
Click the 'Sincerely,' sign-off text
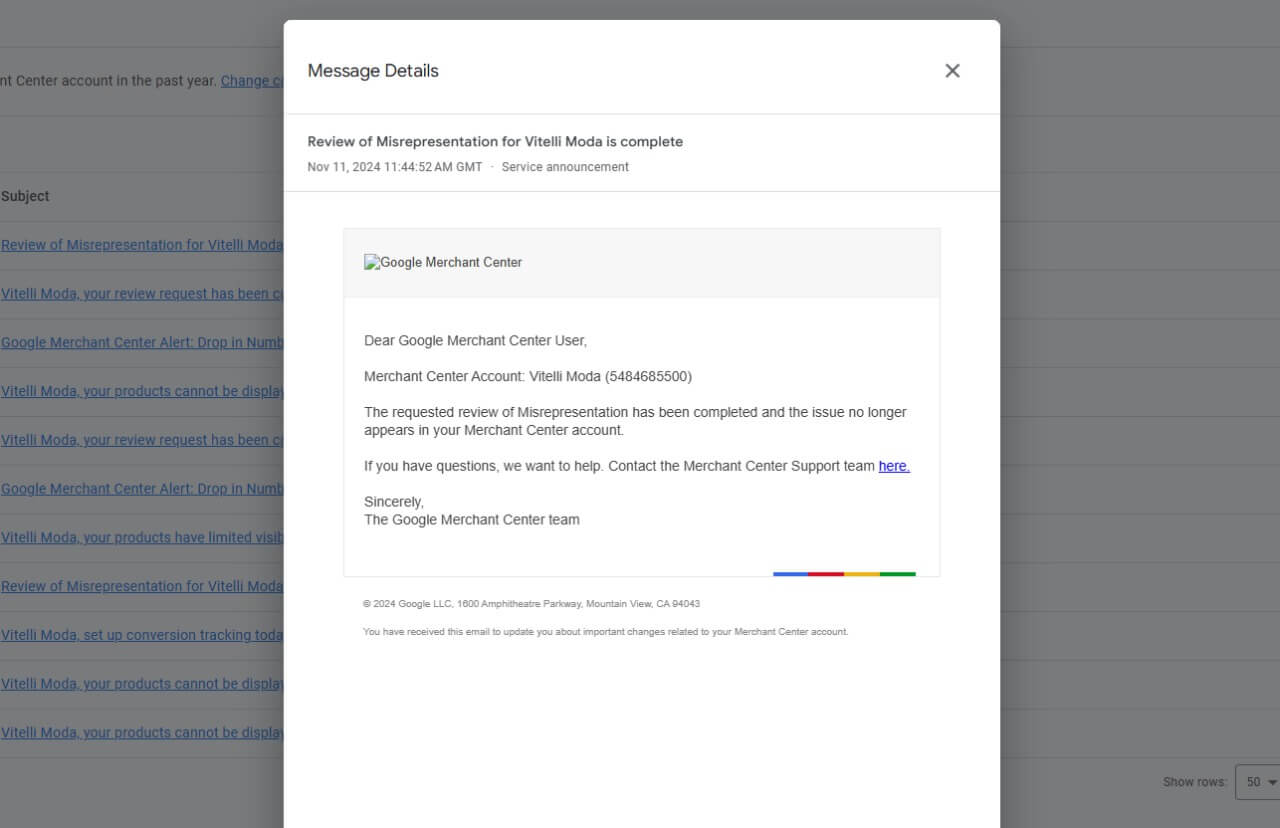pyautogui.click(x=394, y=502)
